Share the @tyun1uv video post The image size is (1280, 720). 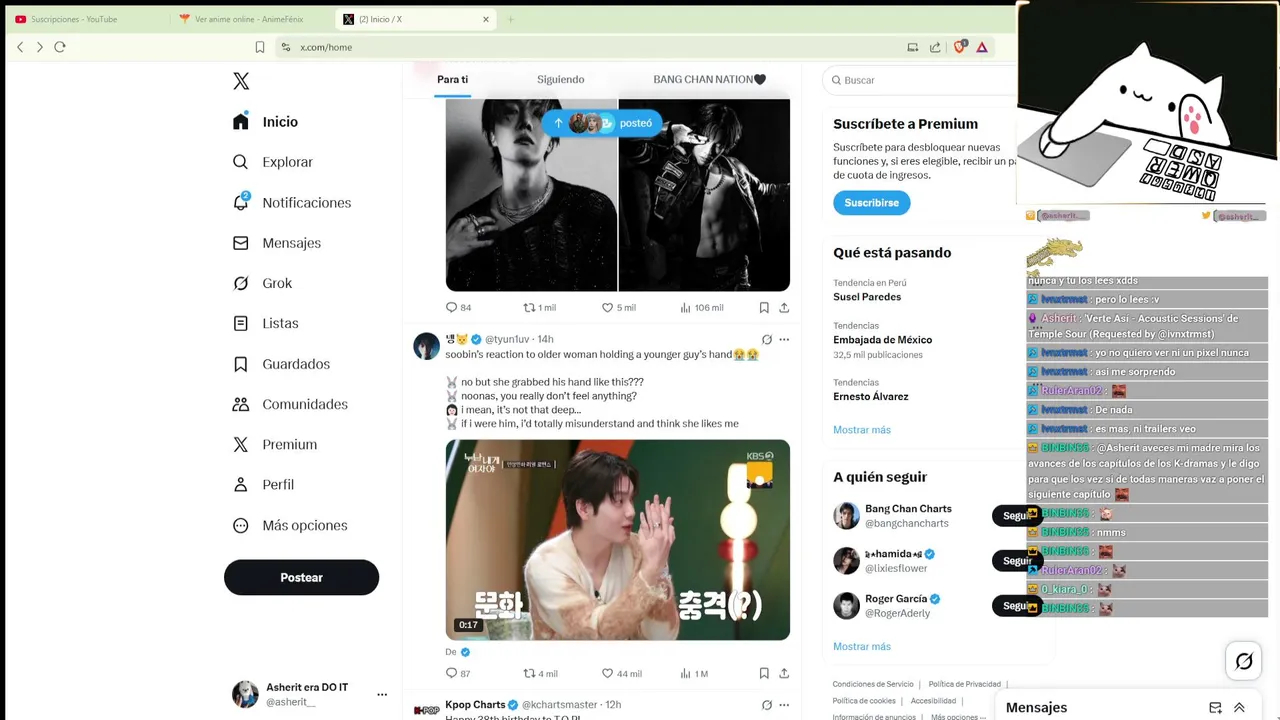point(784,674)
